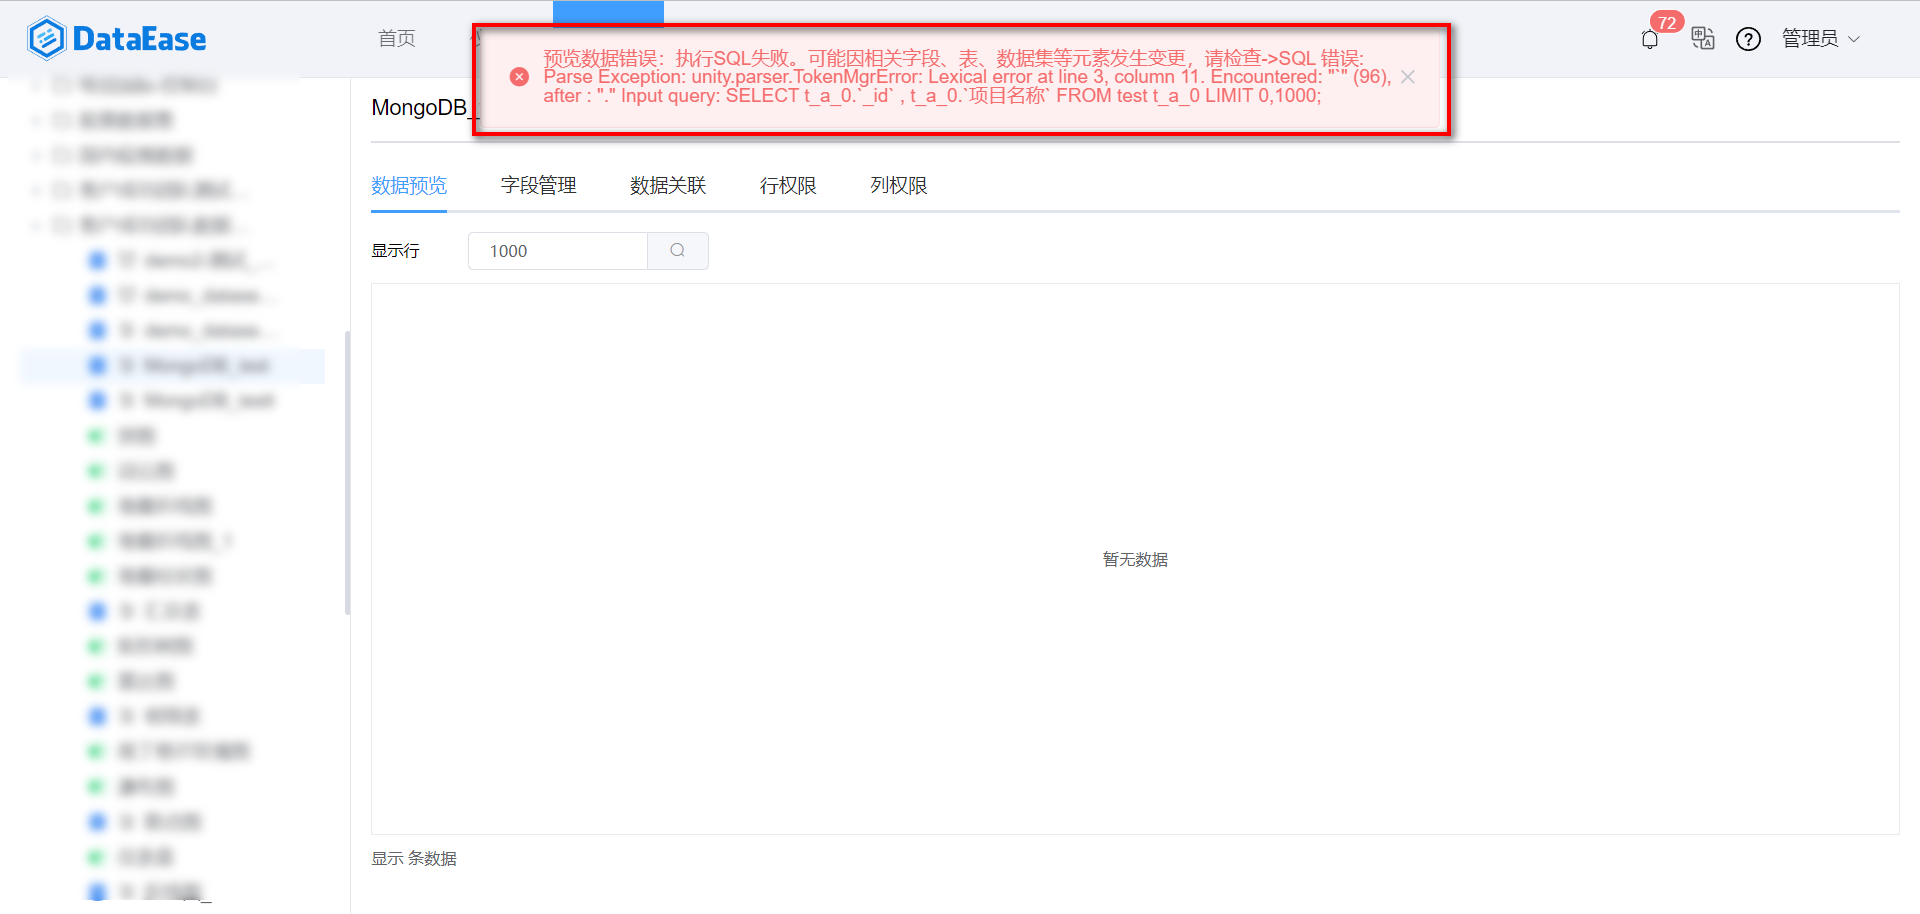Open the help question mark icon
Screen dimensions: 1920x914
(x=1748, y=39)
